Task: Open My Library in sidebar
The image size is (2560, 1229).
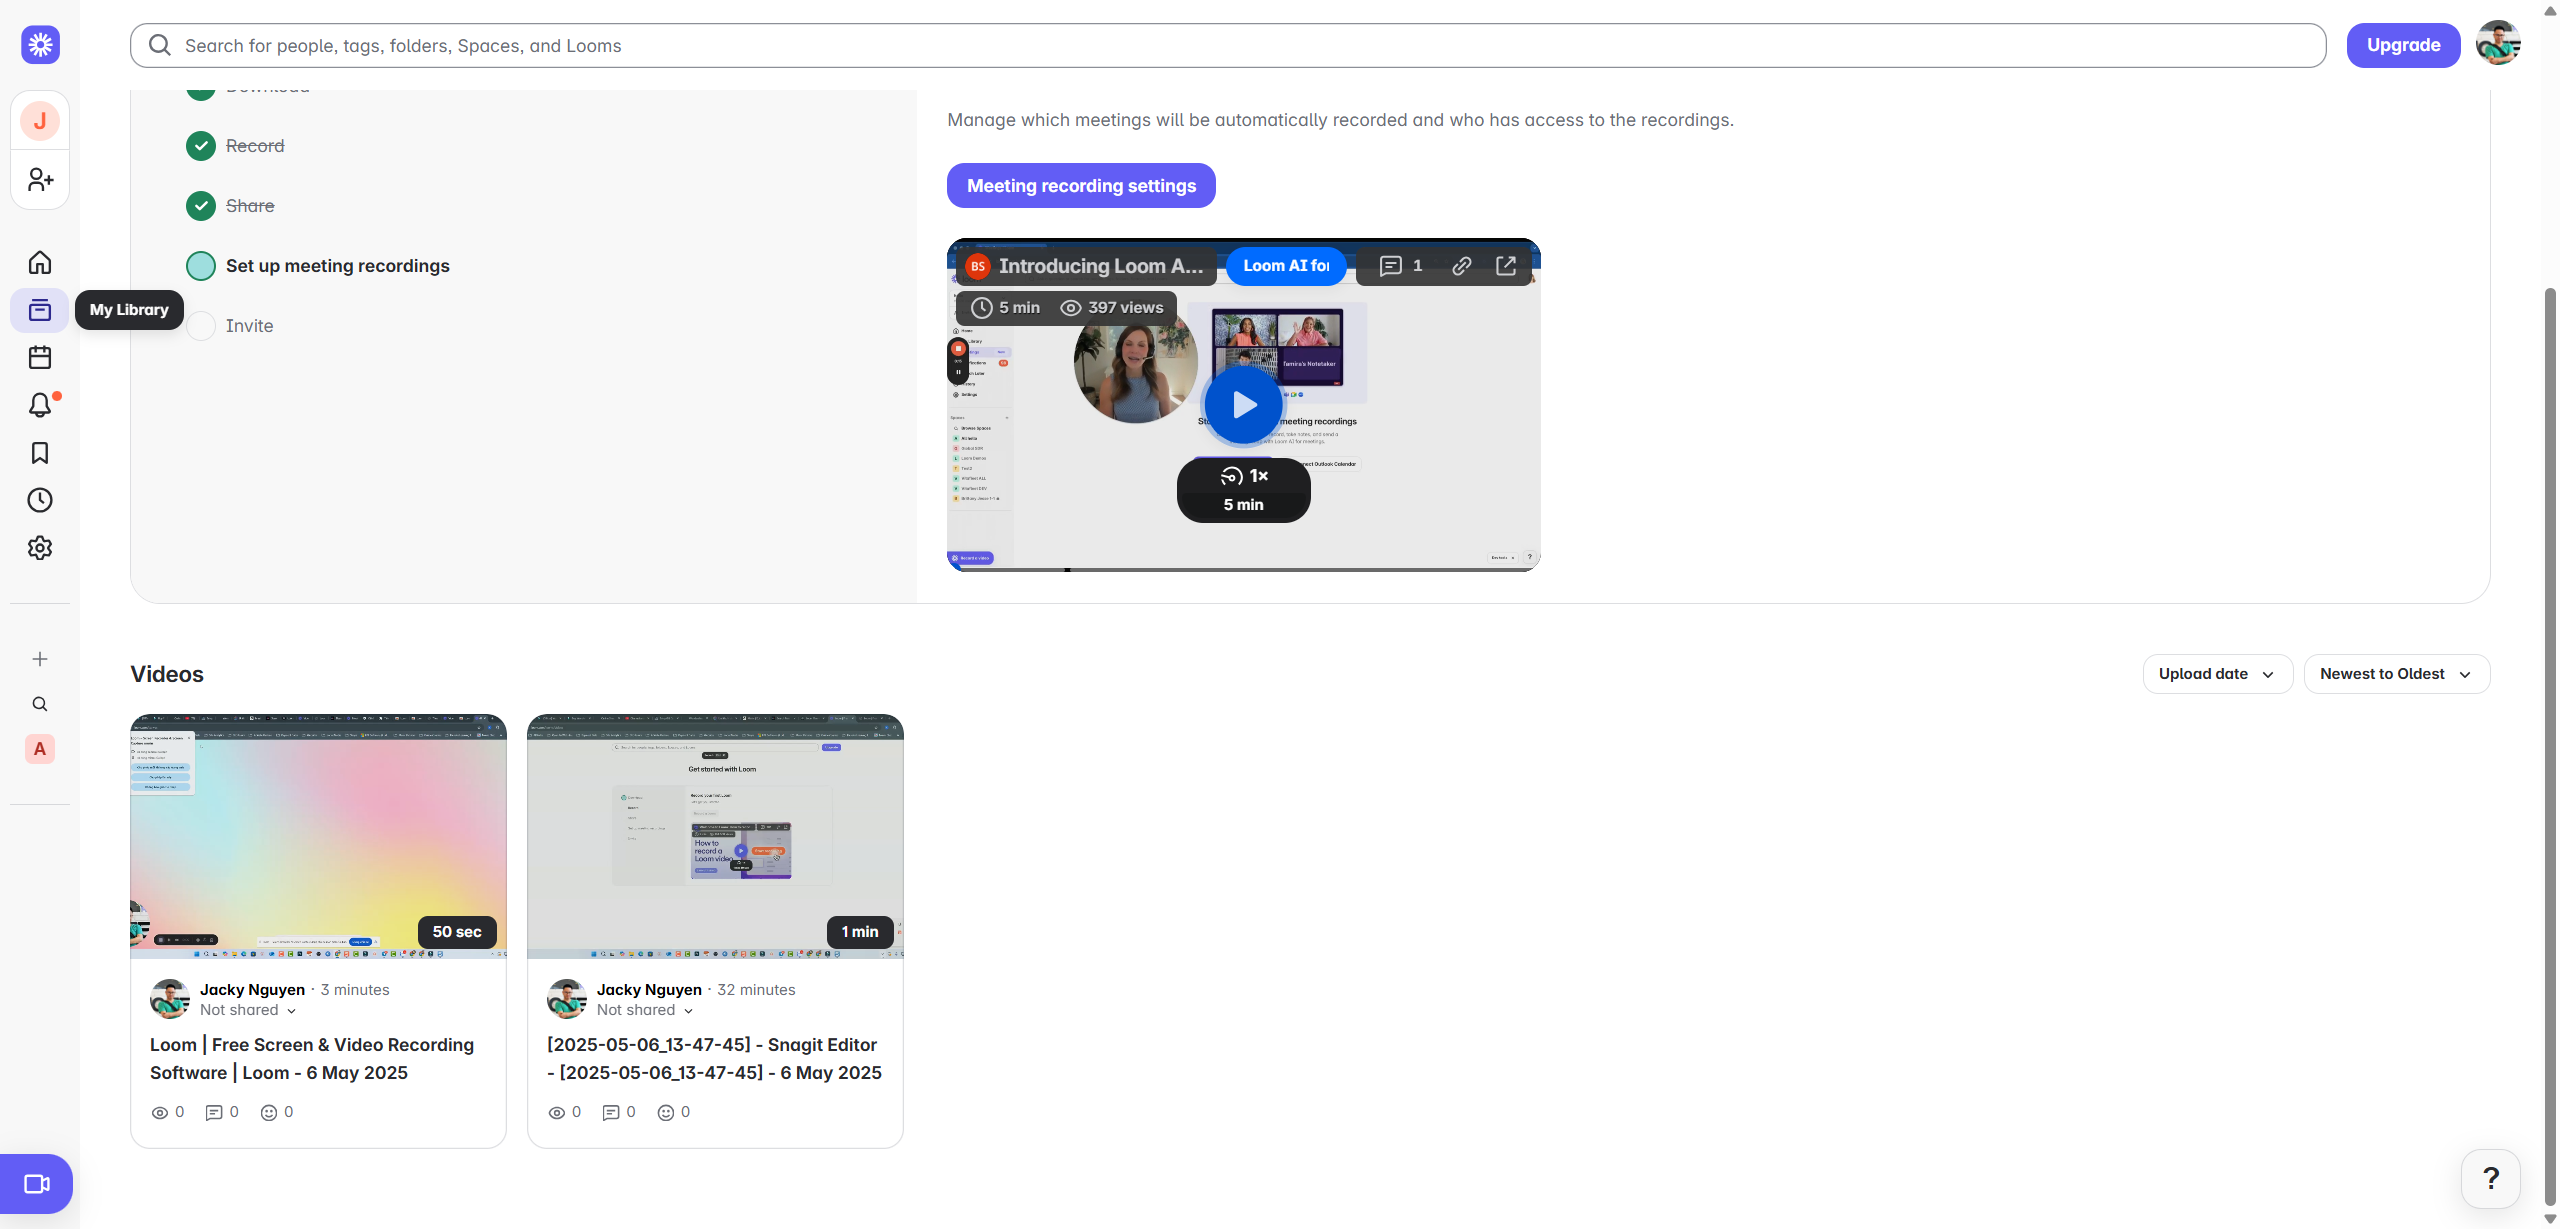Action: (x=40, y=310)
